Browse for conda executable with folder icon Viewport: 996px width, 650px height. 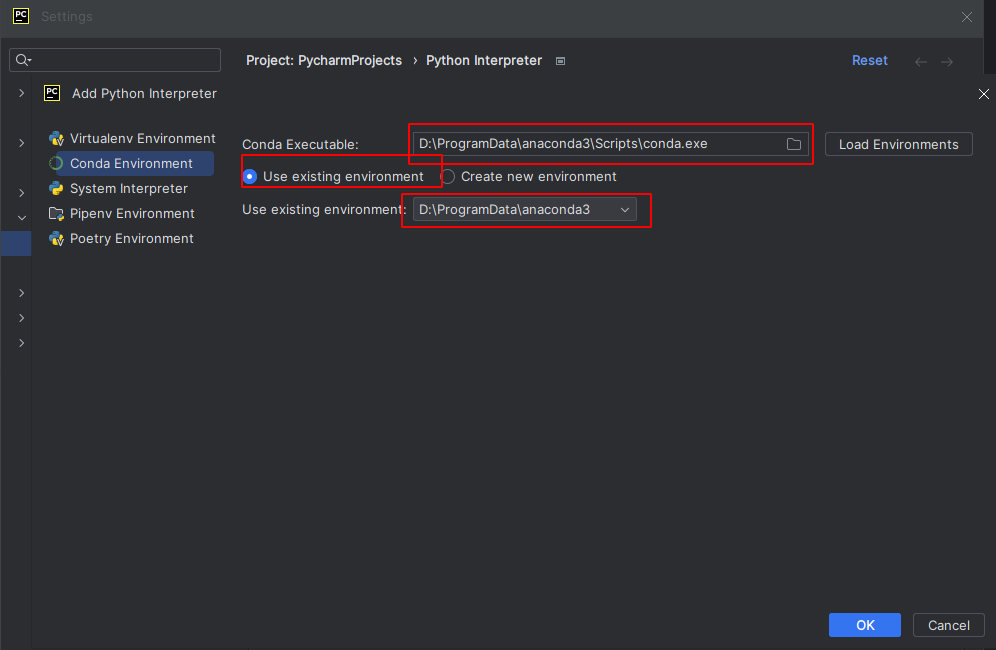[x=795, y=144]
